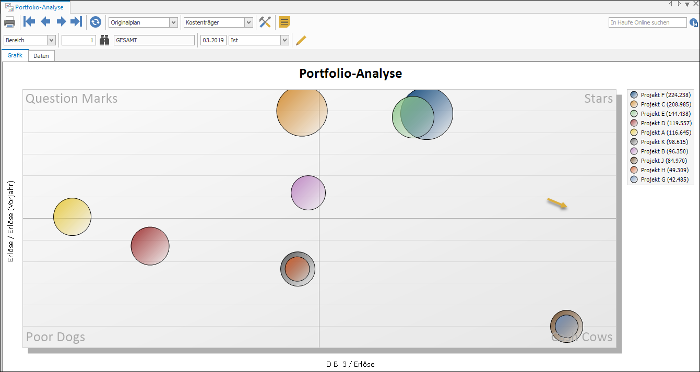
Task: Click the 01.2019 period field
Action: [x=213, y=40]
